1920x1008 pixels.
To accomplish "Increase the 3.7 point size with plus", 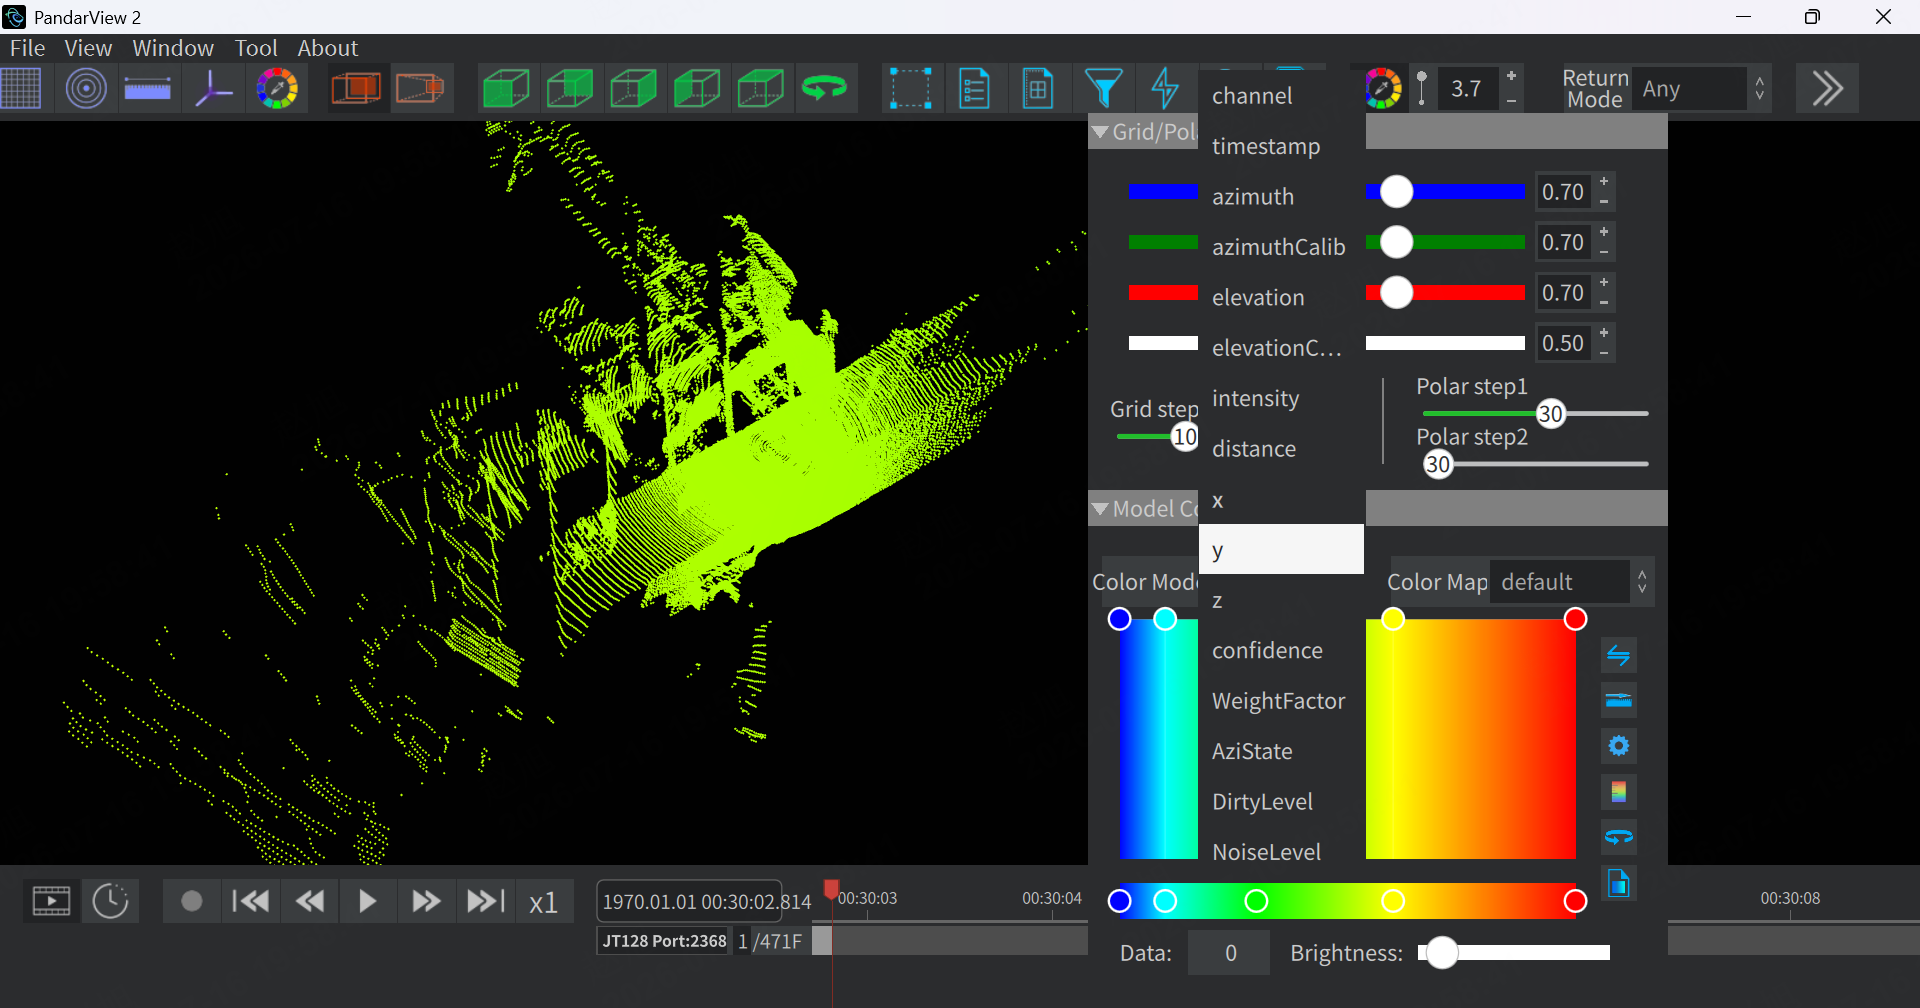I will coord(1512,76).
